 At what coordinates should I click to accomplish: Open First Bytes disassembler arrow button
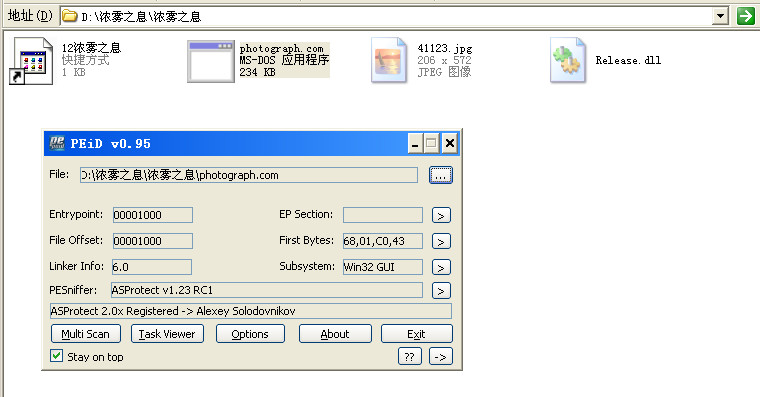click(441, 241)
